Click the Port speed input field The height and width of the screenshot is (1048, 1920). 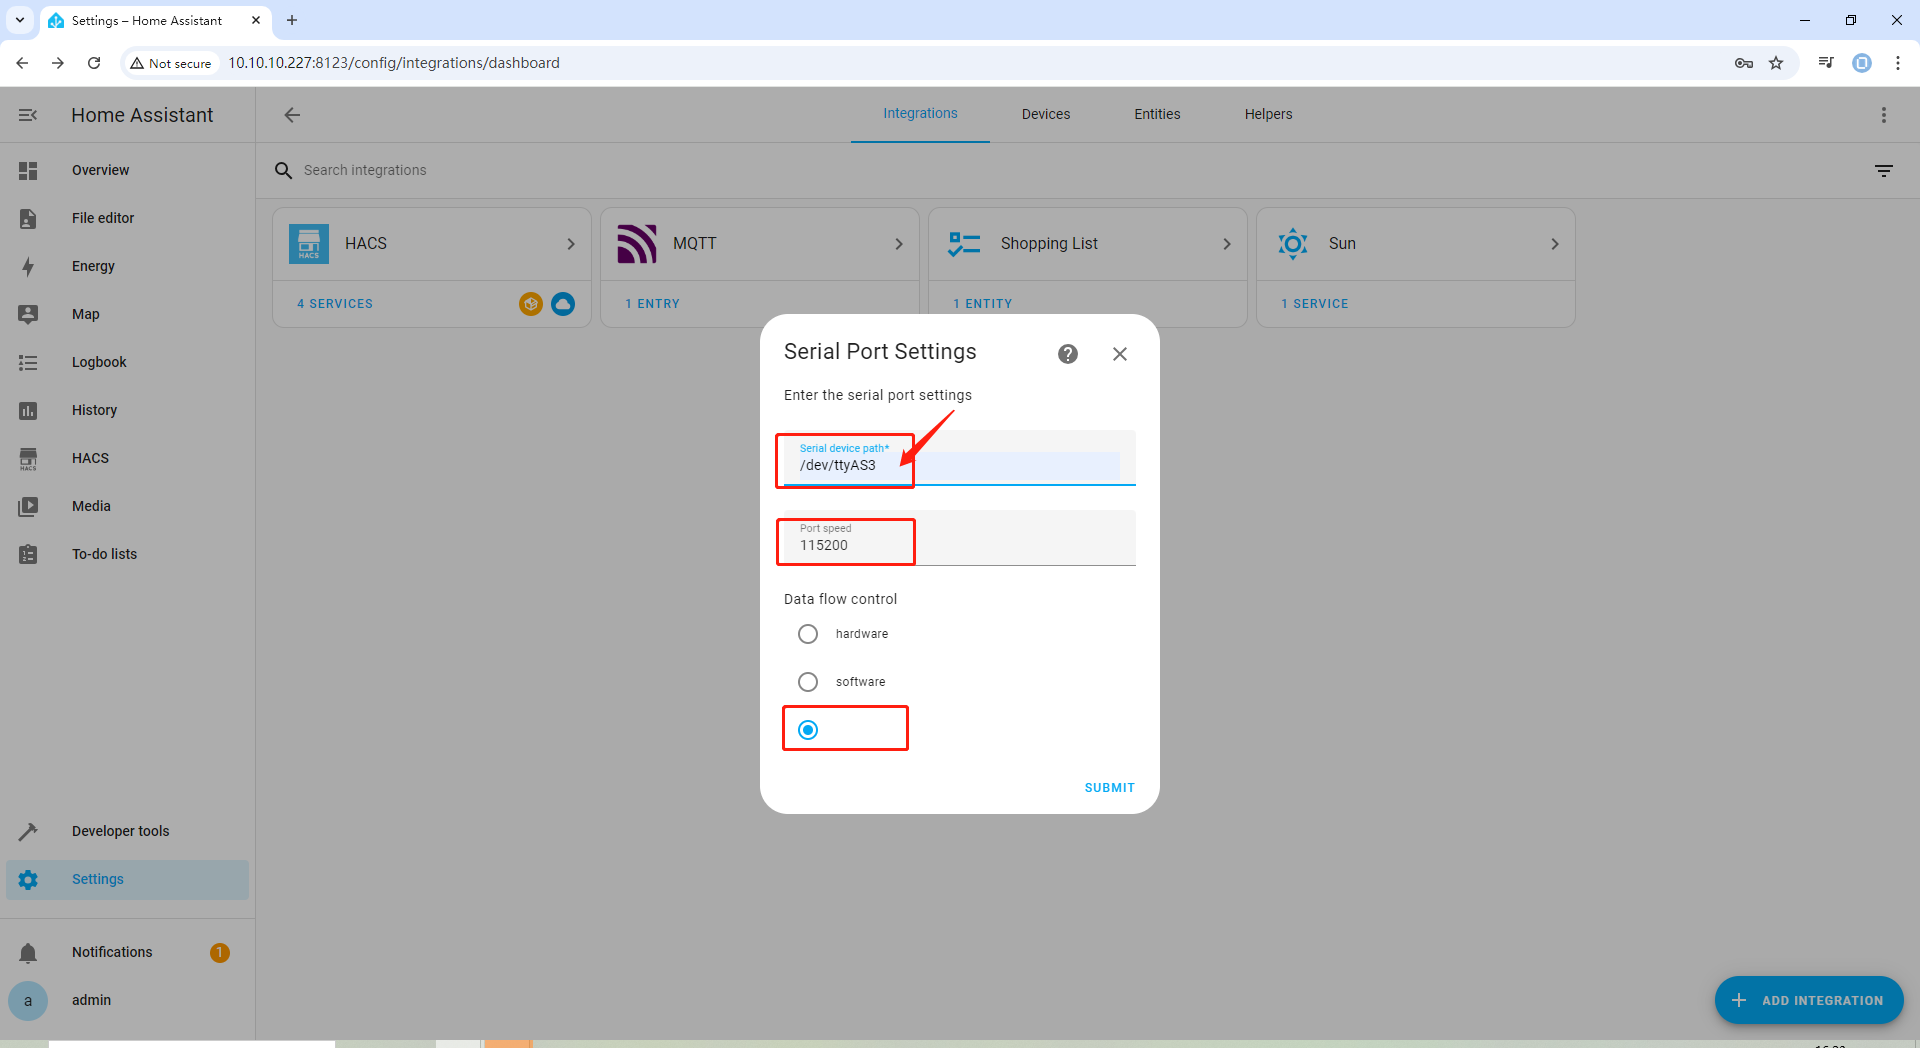[958, 545]
